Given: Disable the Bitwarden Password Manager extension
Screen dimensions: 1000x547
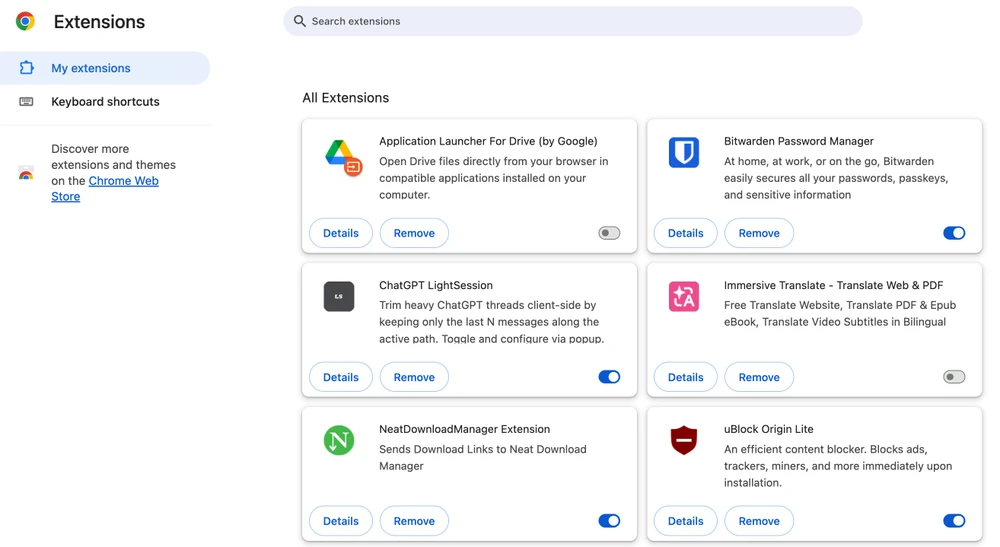Looking at the screenshot, I should pyautogui.click(x=954, y=233).
